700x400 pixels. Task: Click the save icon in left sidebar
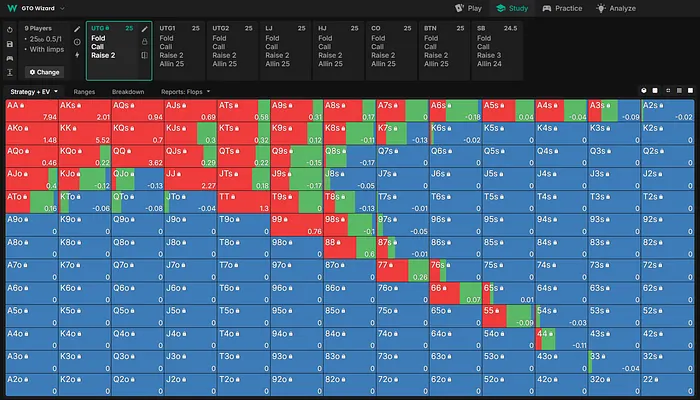click(x=10, y=43)
